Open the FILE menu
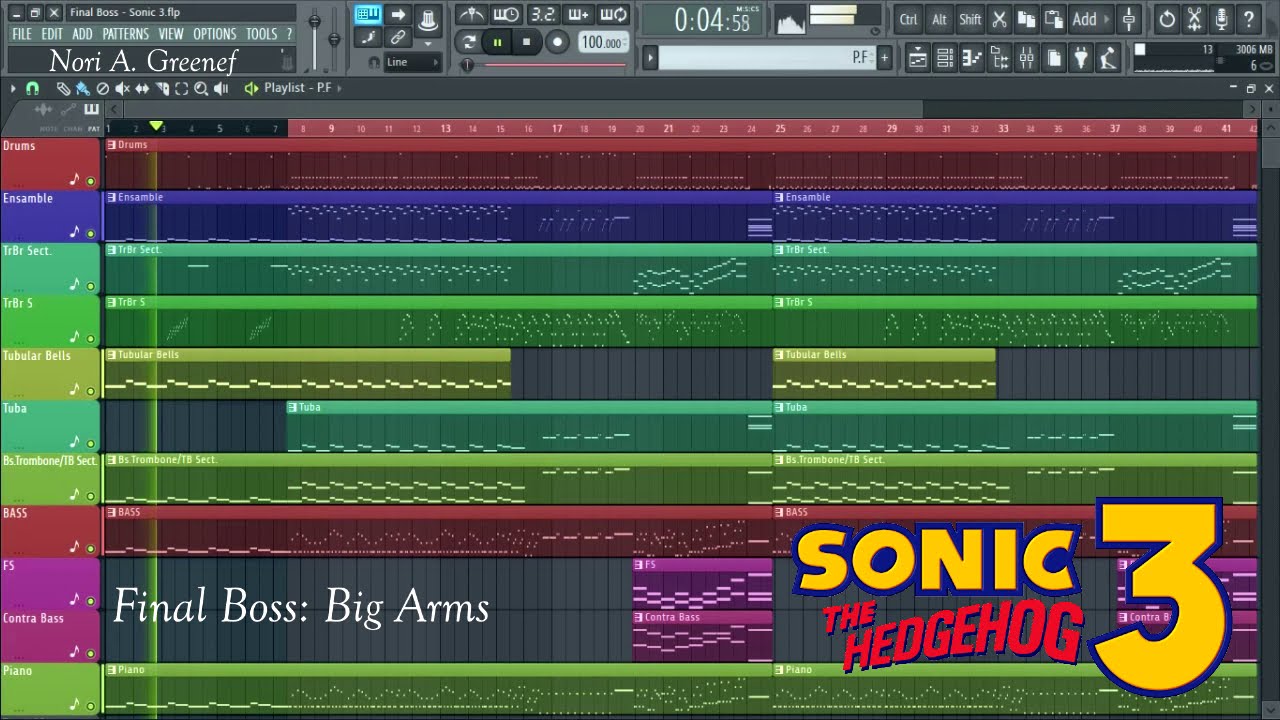 point(21,34)
